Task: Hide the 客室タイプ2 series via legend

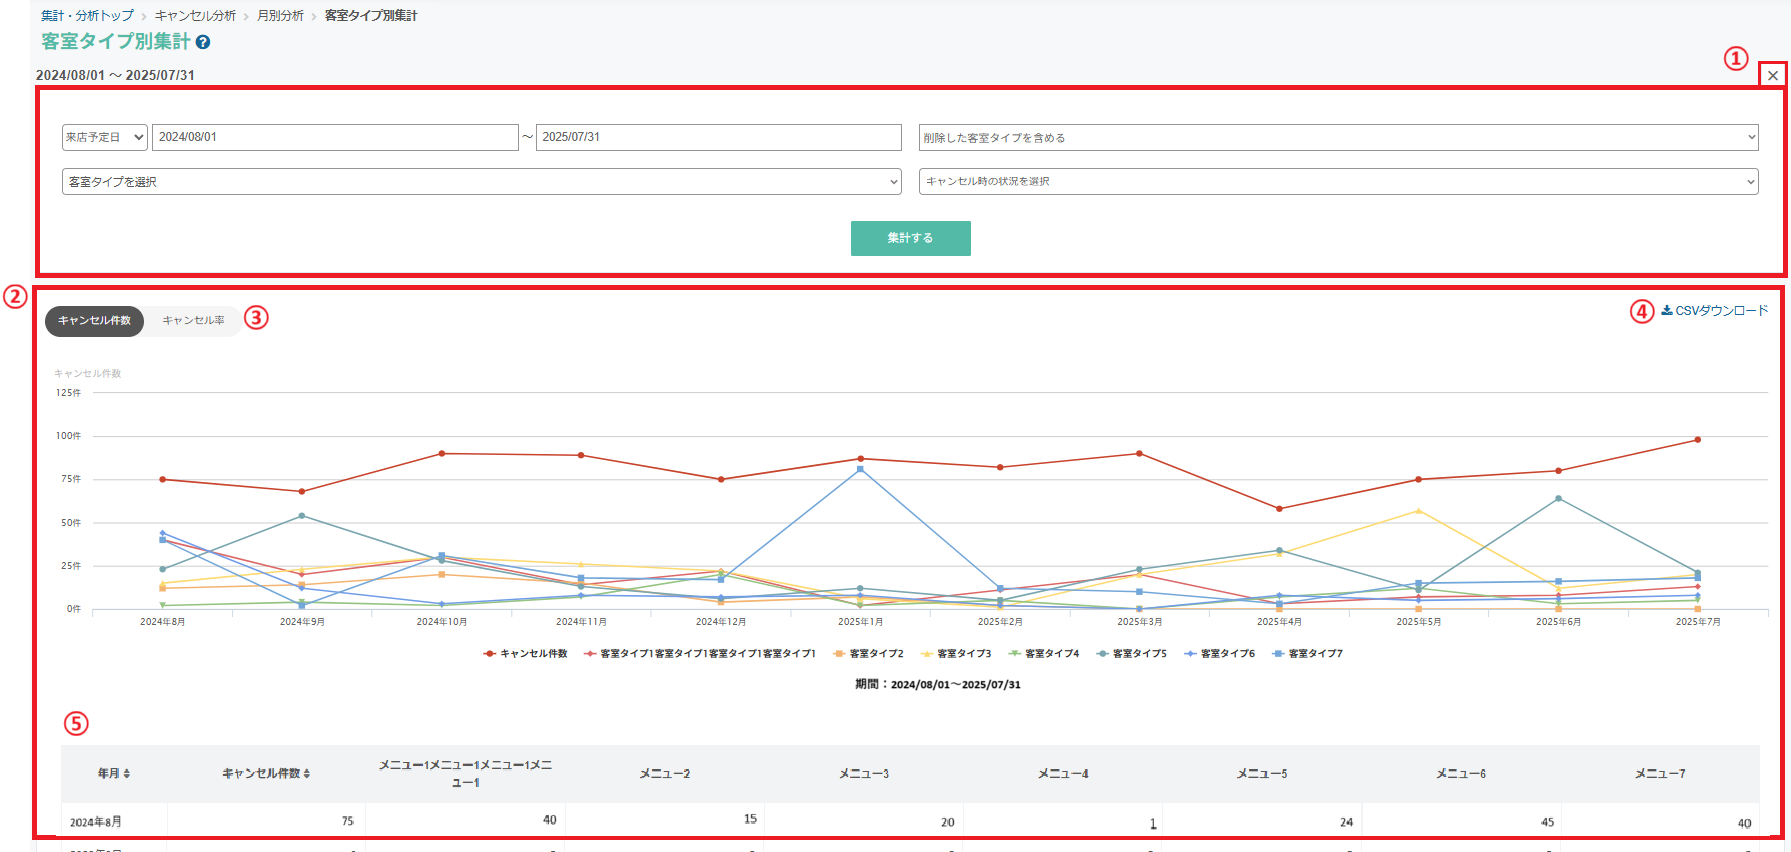Action: [x=868, y=653]
